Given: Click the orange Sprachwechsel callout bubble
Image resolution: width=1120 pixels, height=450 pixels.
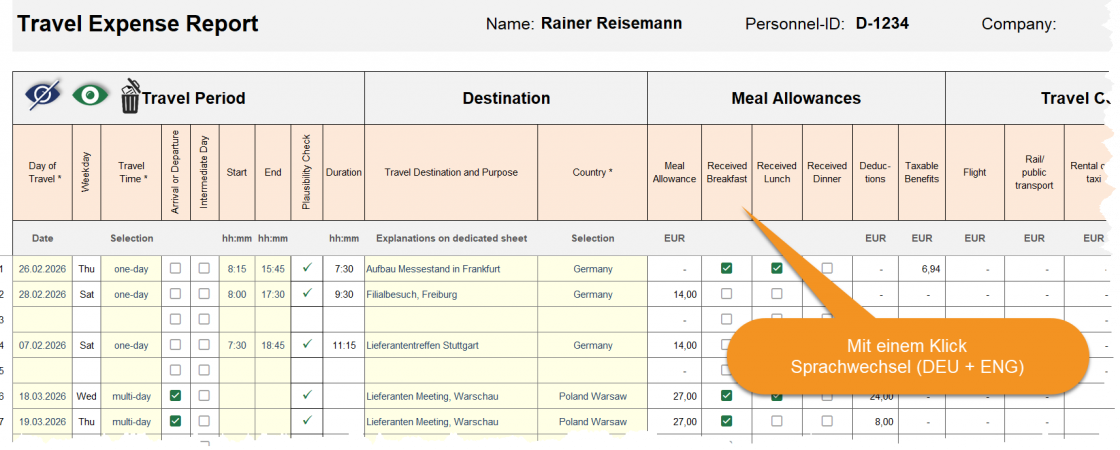Looking at the screenshot, I should click(x=905, y=357).
